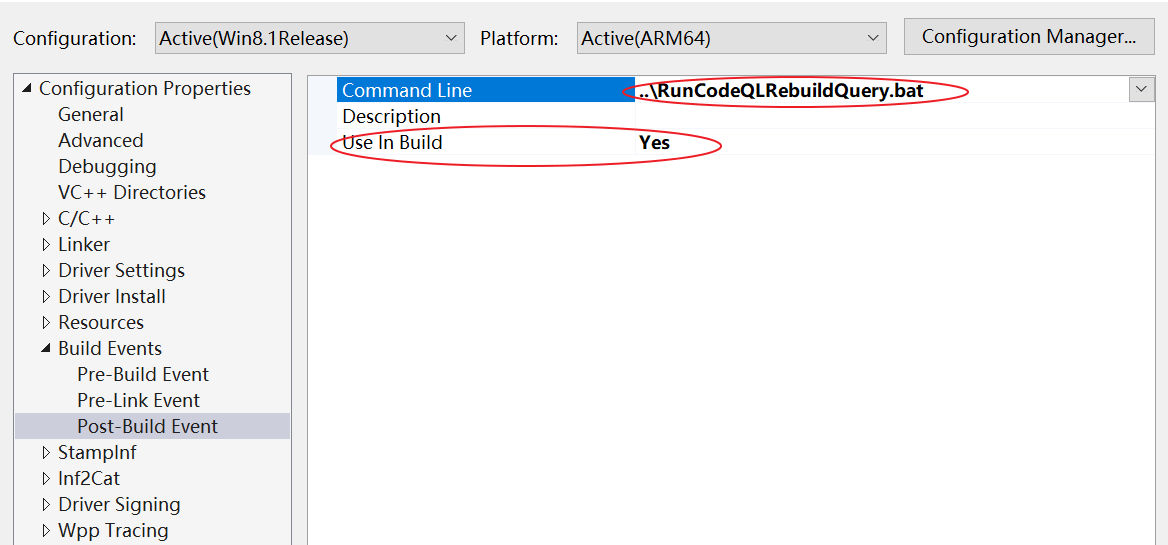Expand the Inf2Cat node
The width and height of the screenshot is (1168, 545).
click(x=46, y=479)
